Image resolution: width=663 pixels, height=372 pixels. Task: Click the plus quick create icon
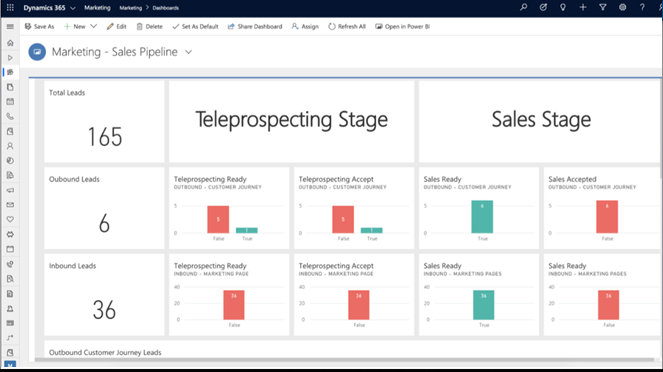[x=583, y=7]
